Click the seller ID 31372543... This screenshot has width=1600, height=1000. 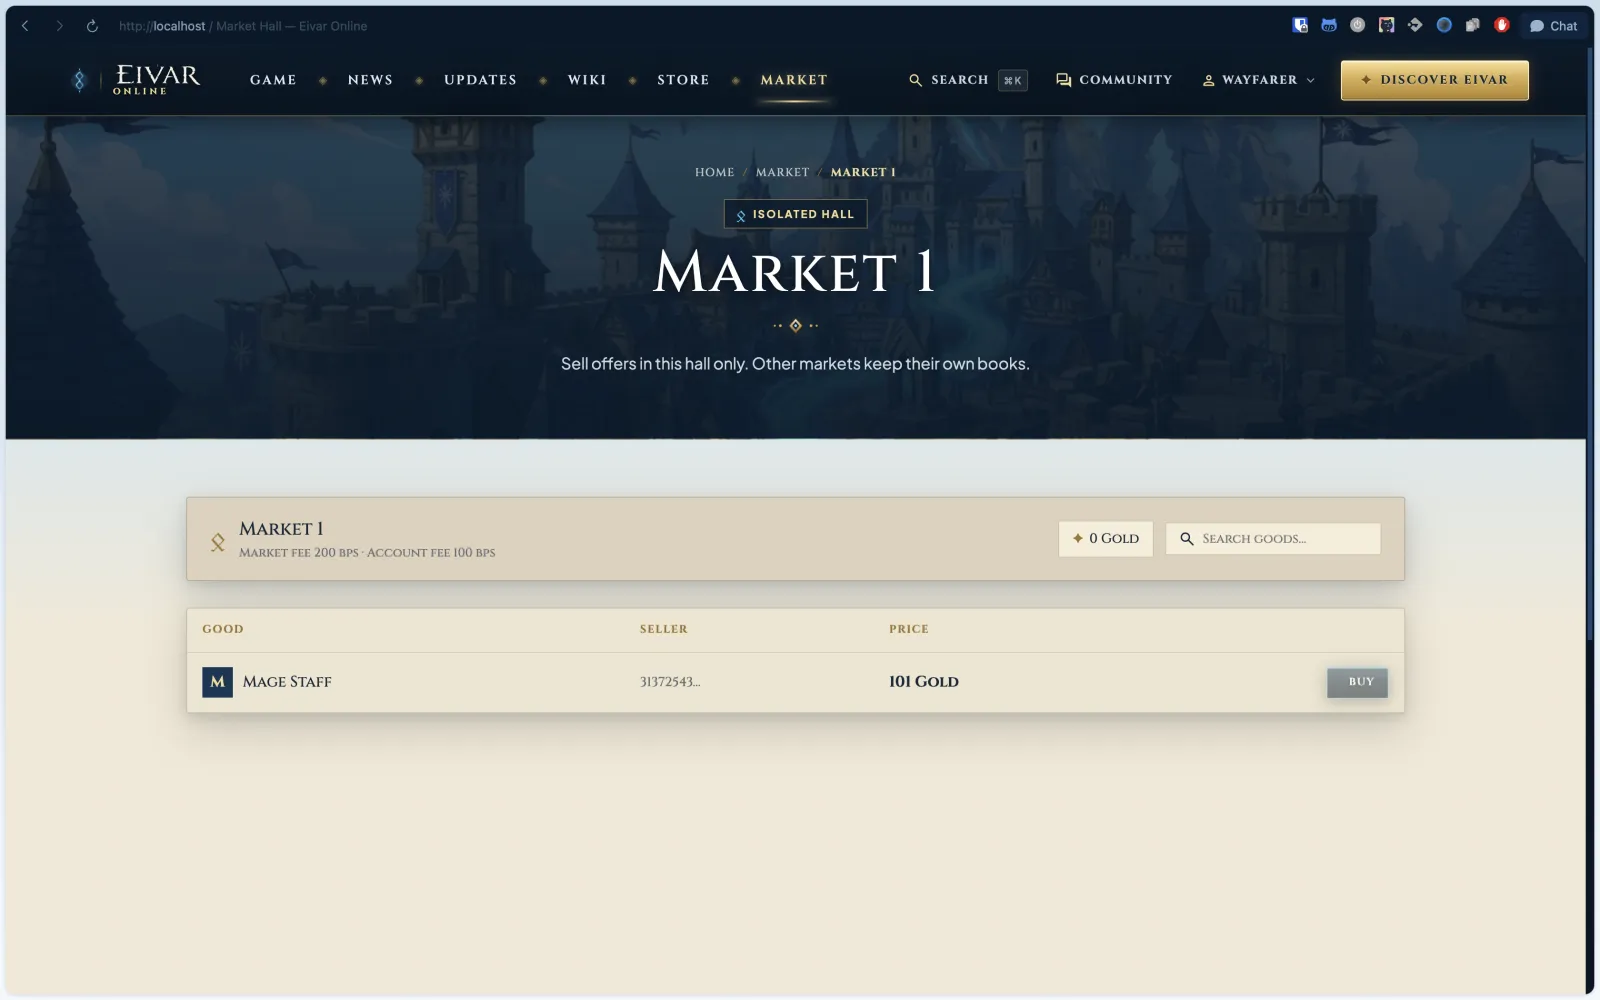point(670,682)
